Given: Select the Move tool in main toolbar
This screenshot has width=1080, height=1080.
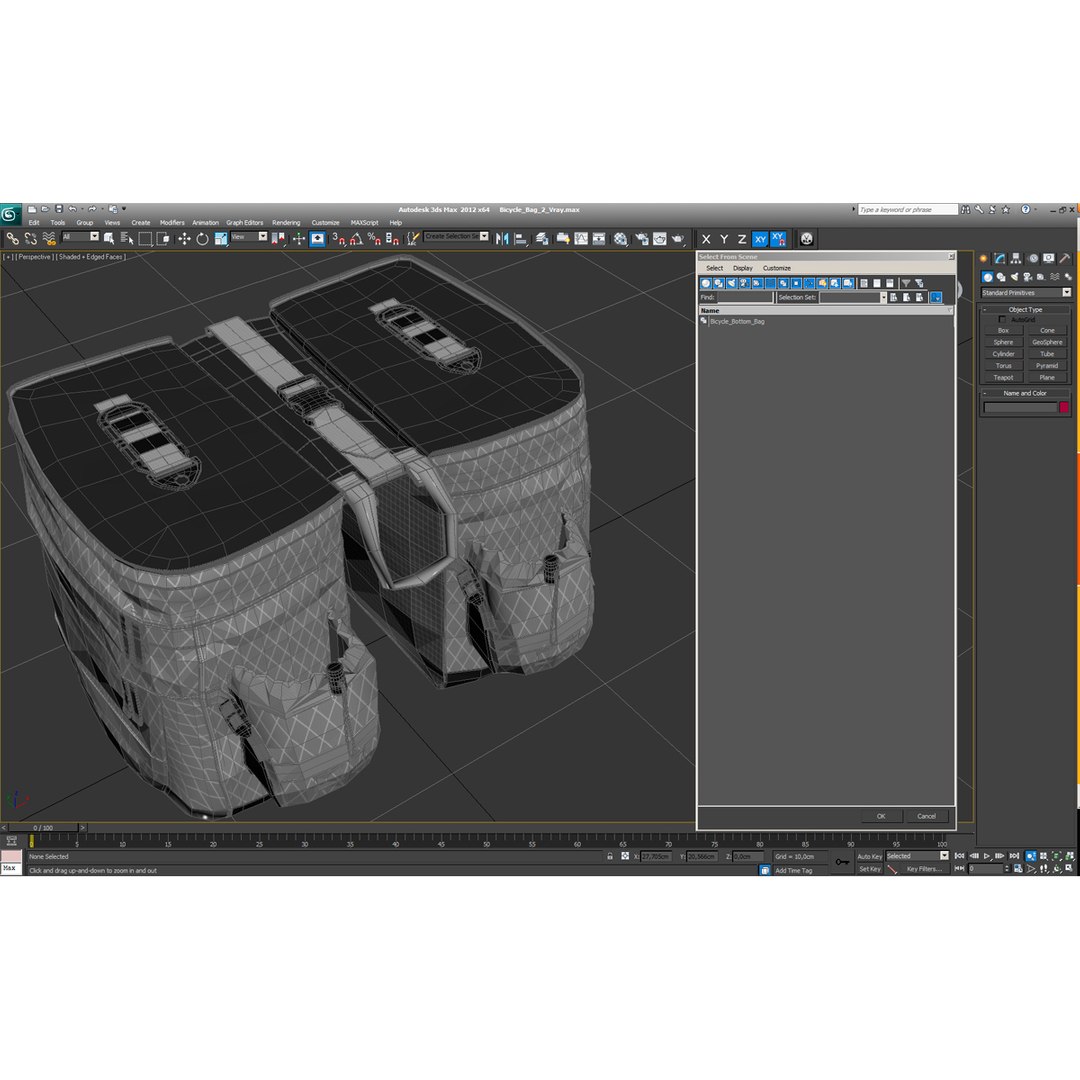Looking at the screenshot, I should click(184, 239).
